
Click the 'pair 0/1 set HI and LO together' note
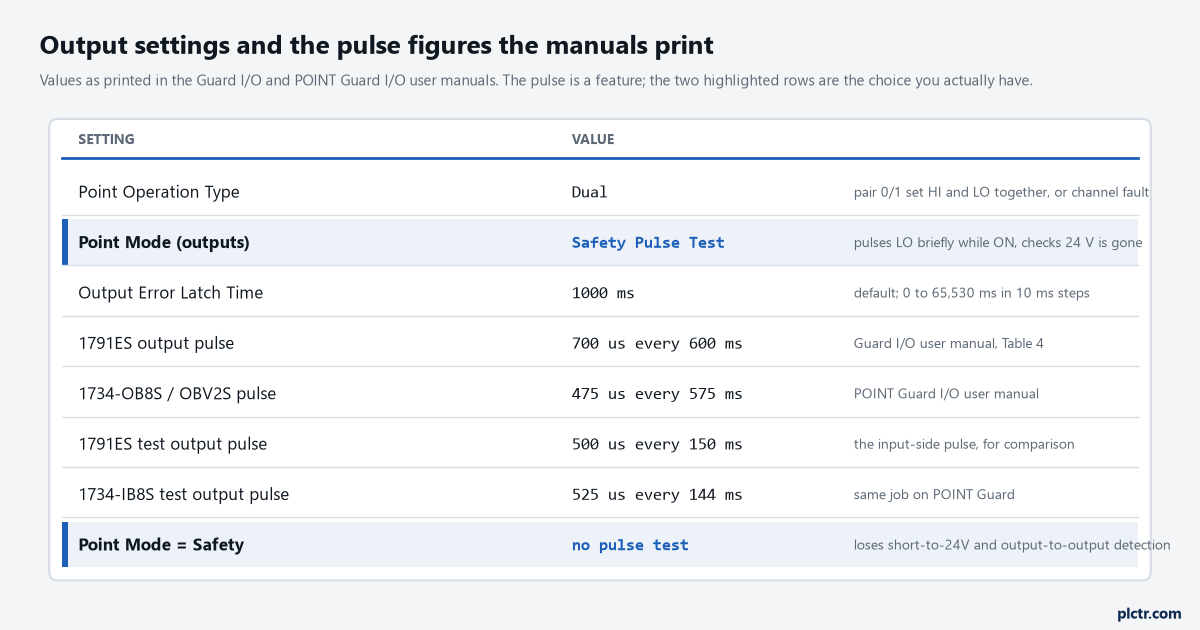point(1001,192)
